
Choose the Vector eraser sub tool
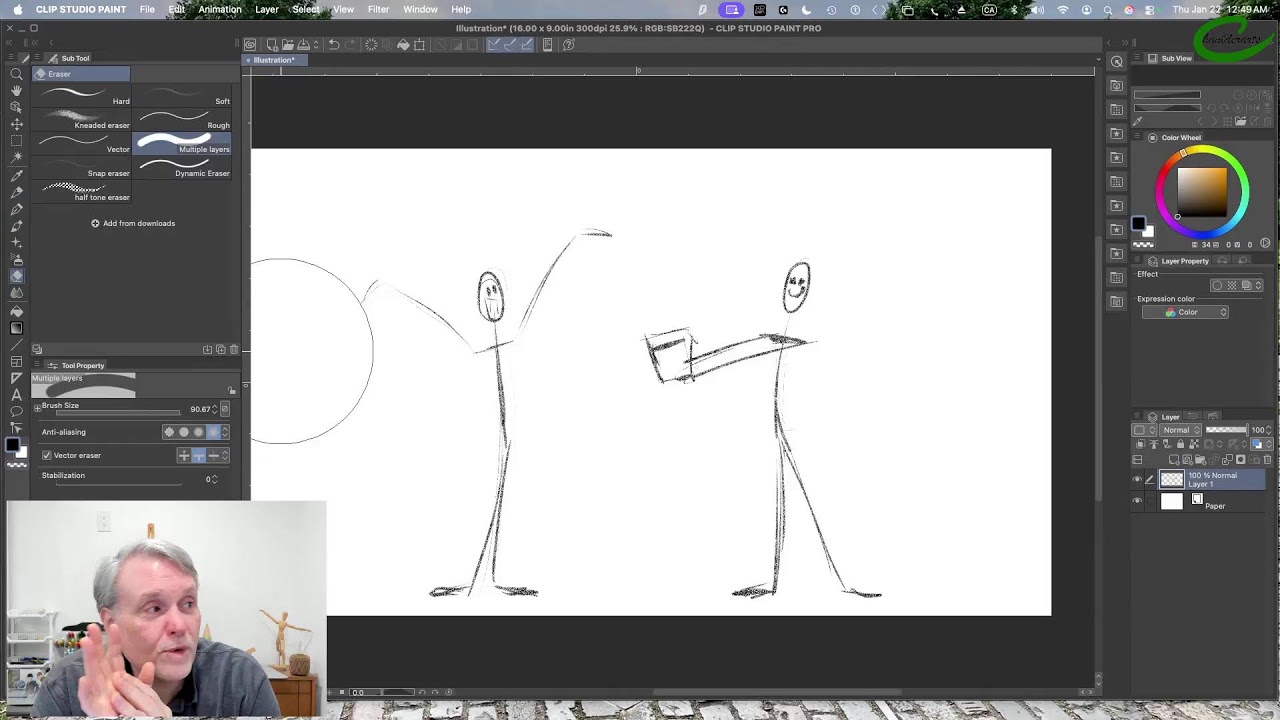click(x=83, y=143)
